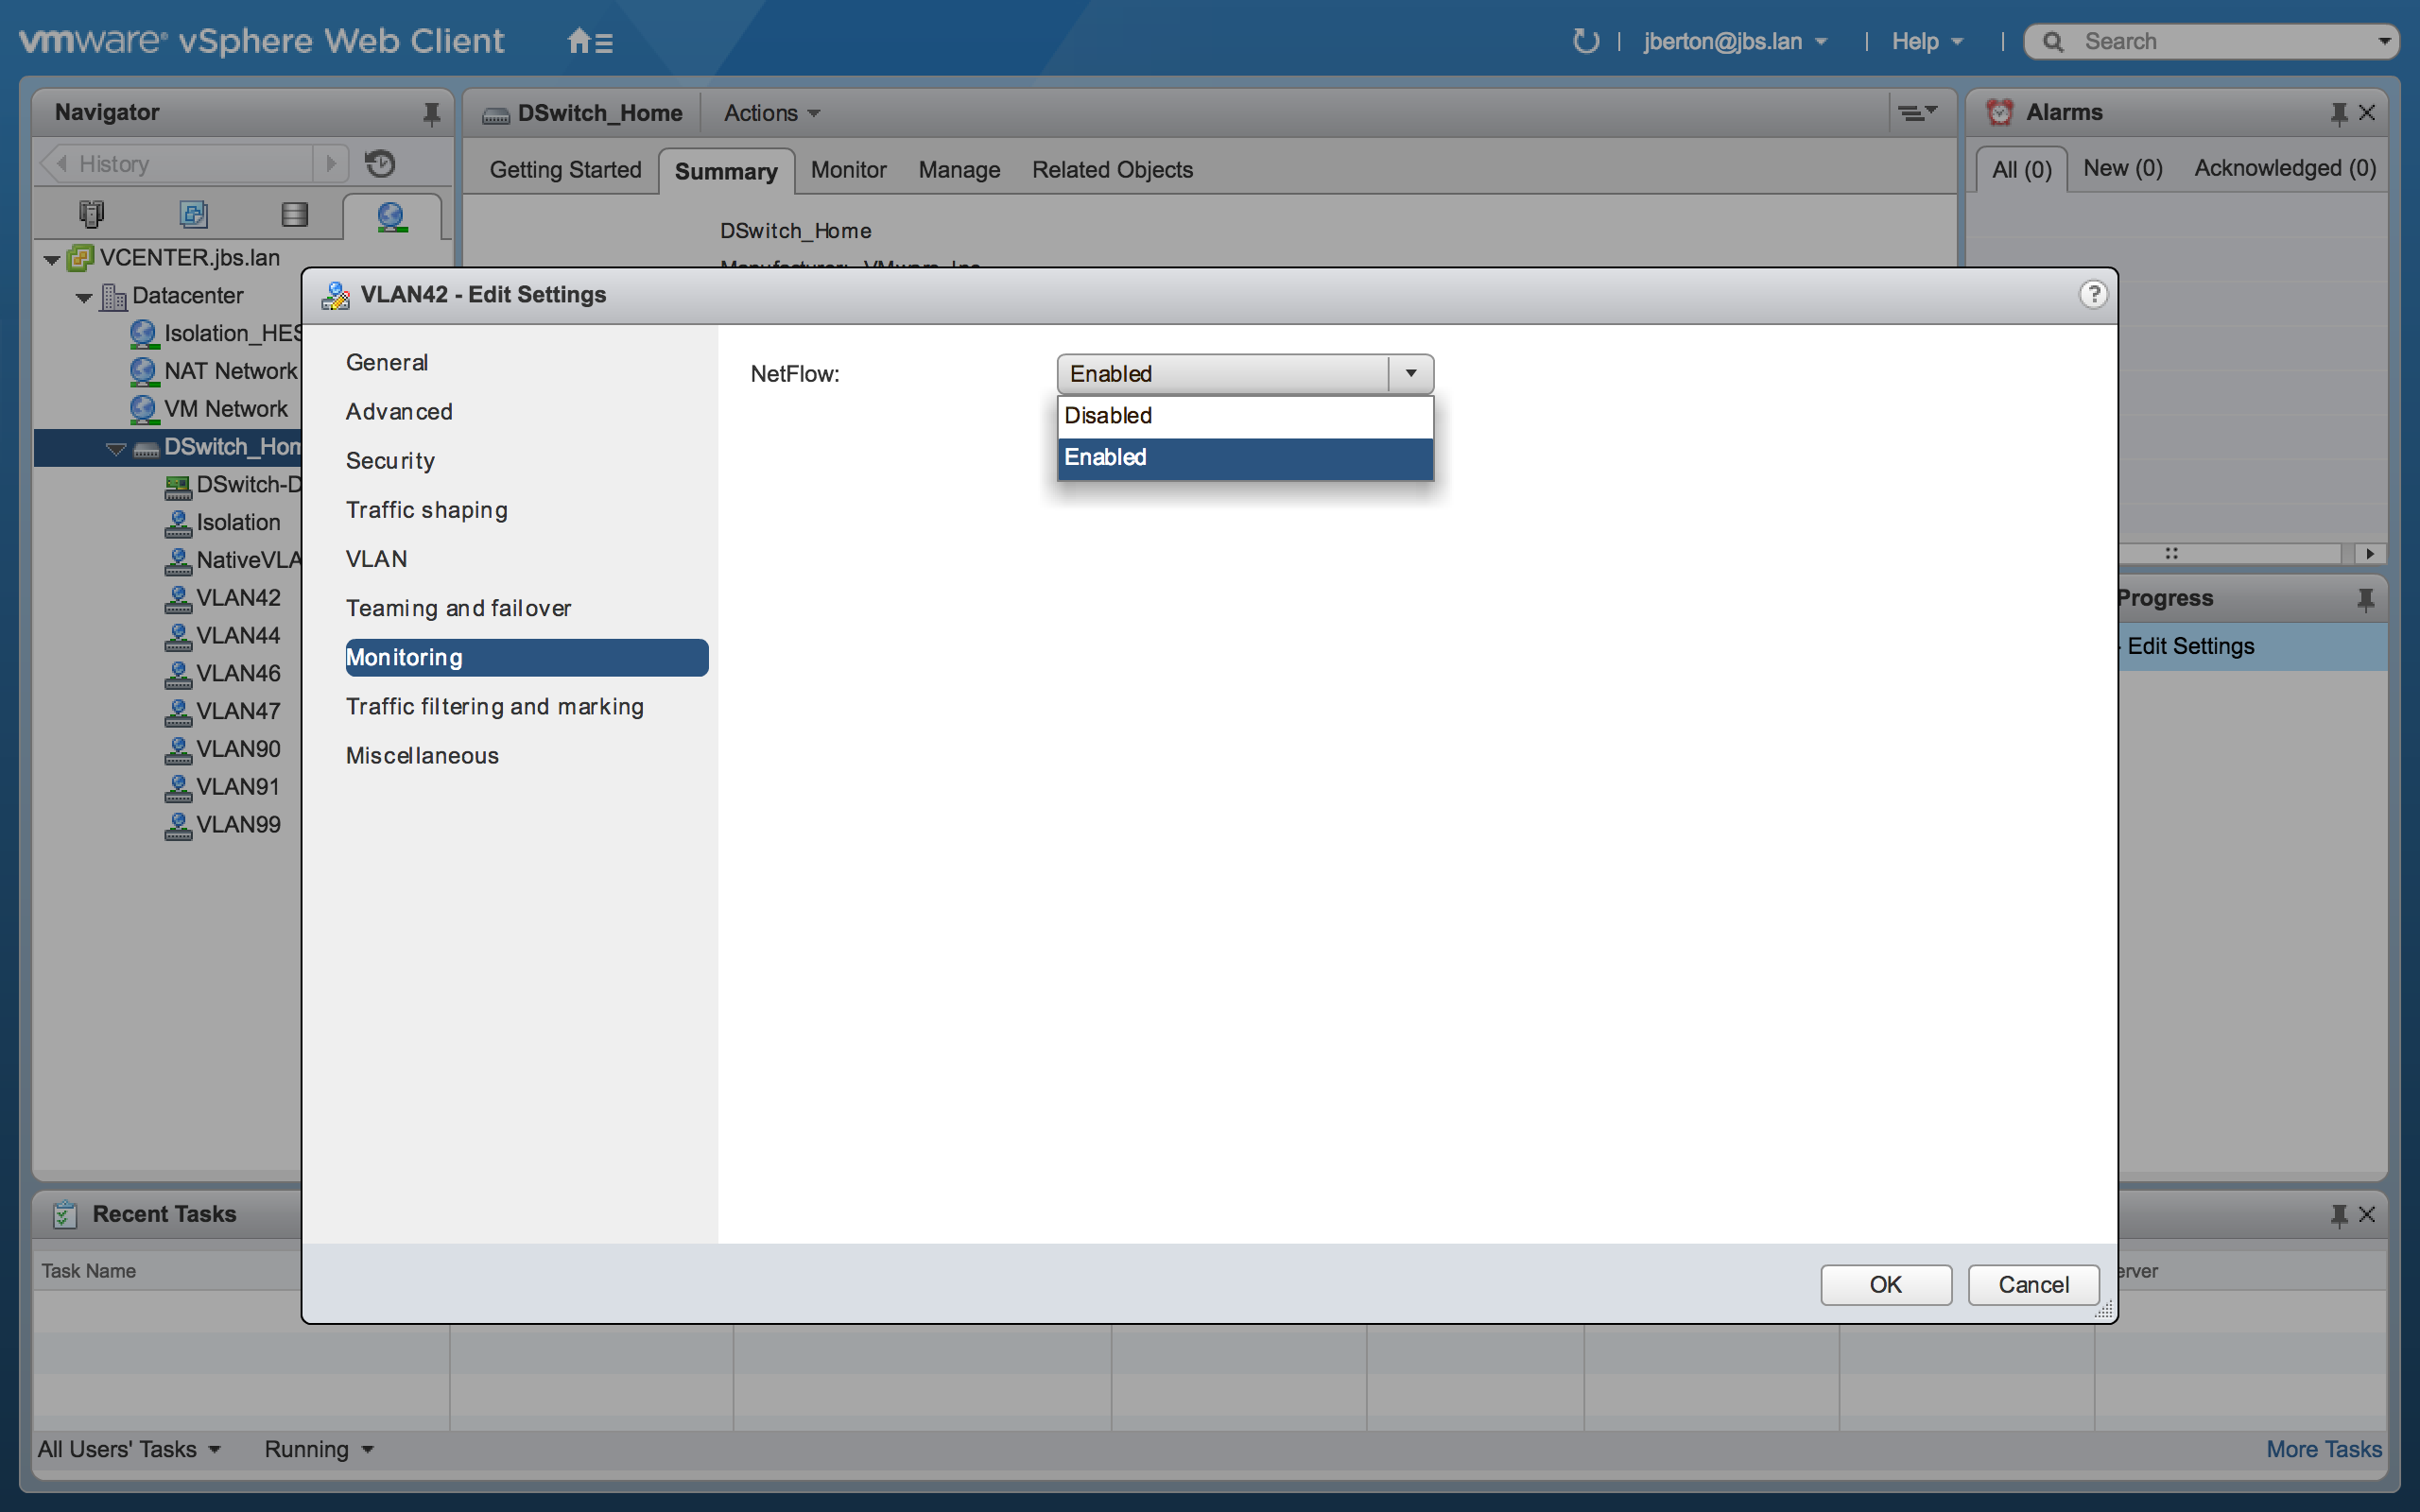Click the search magnifier icon
This screenshot has height=1512, width=2420.
click(2053, 42)
